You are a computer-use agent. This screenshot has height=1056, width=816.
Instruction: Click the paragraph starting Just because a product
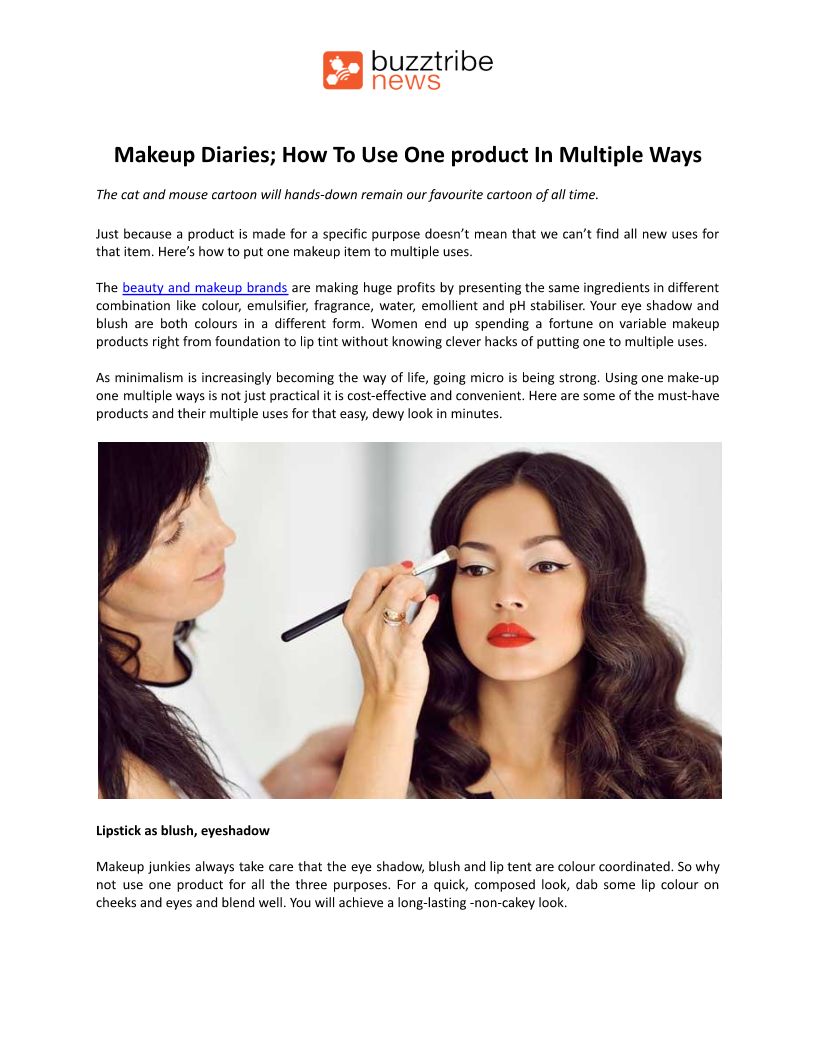tap(407, 242)
